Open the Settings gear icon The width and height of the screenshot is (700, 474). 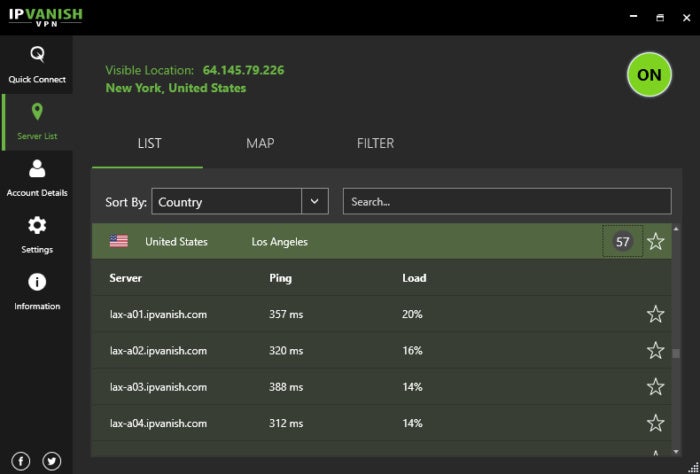point(37,225)
